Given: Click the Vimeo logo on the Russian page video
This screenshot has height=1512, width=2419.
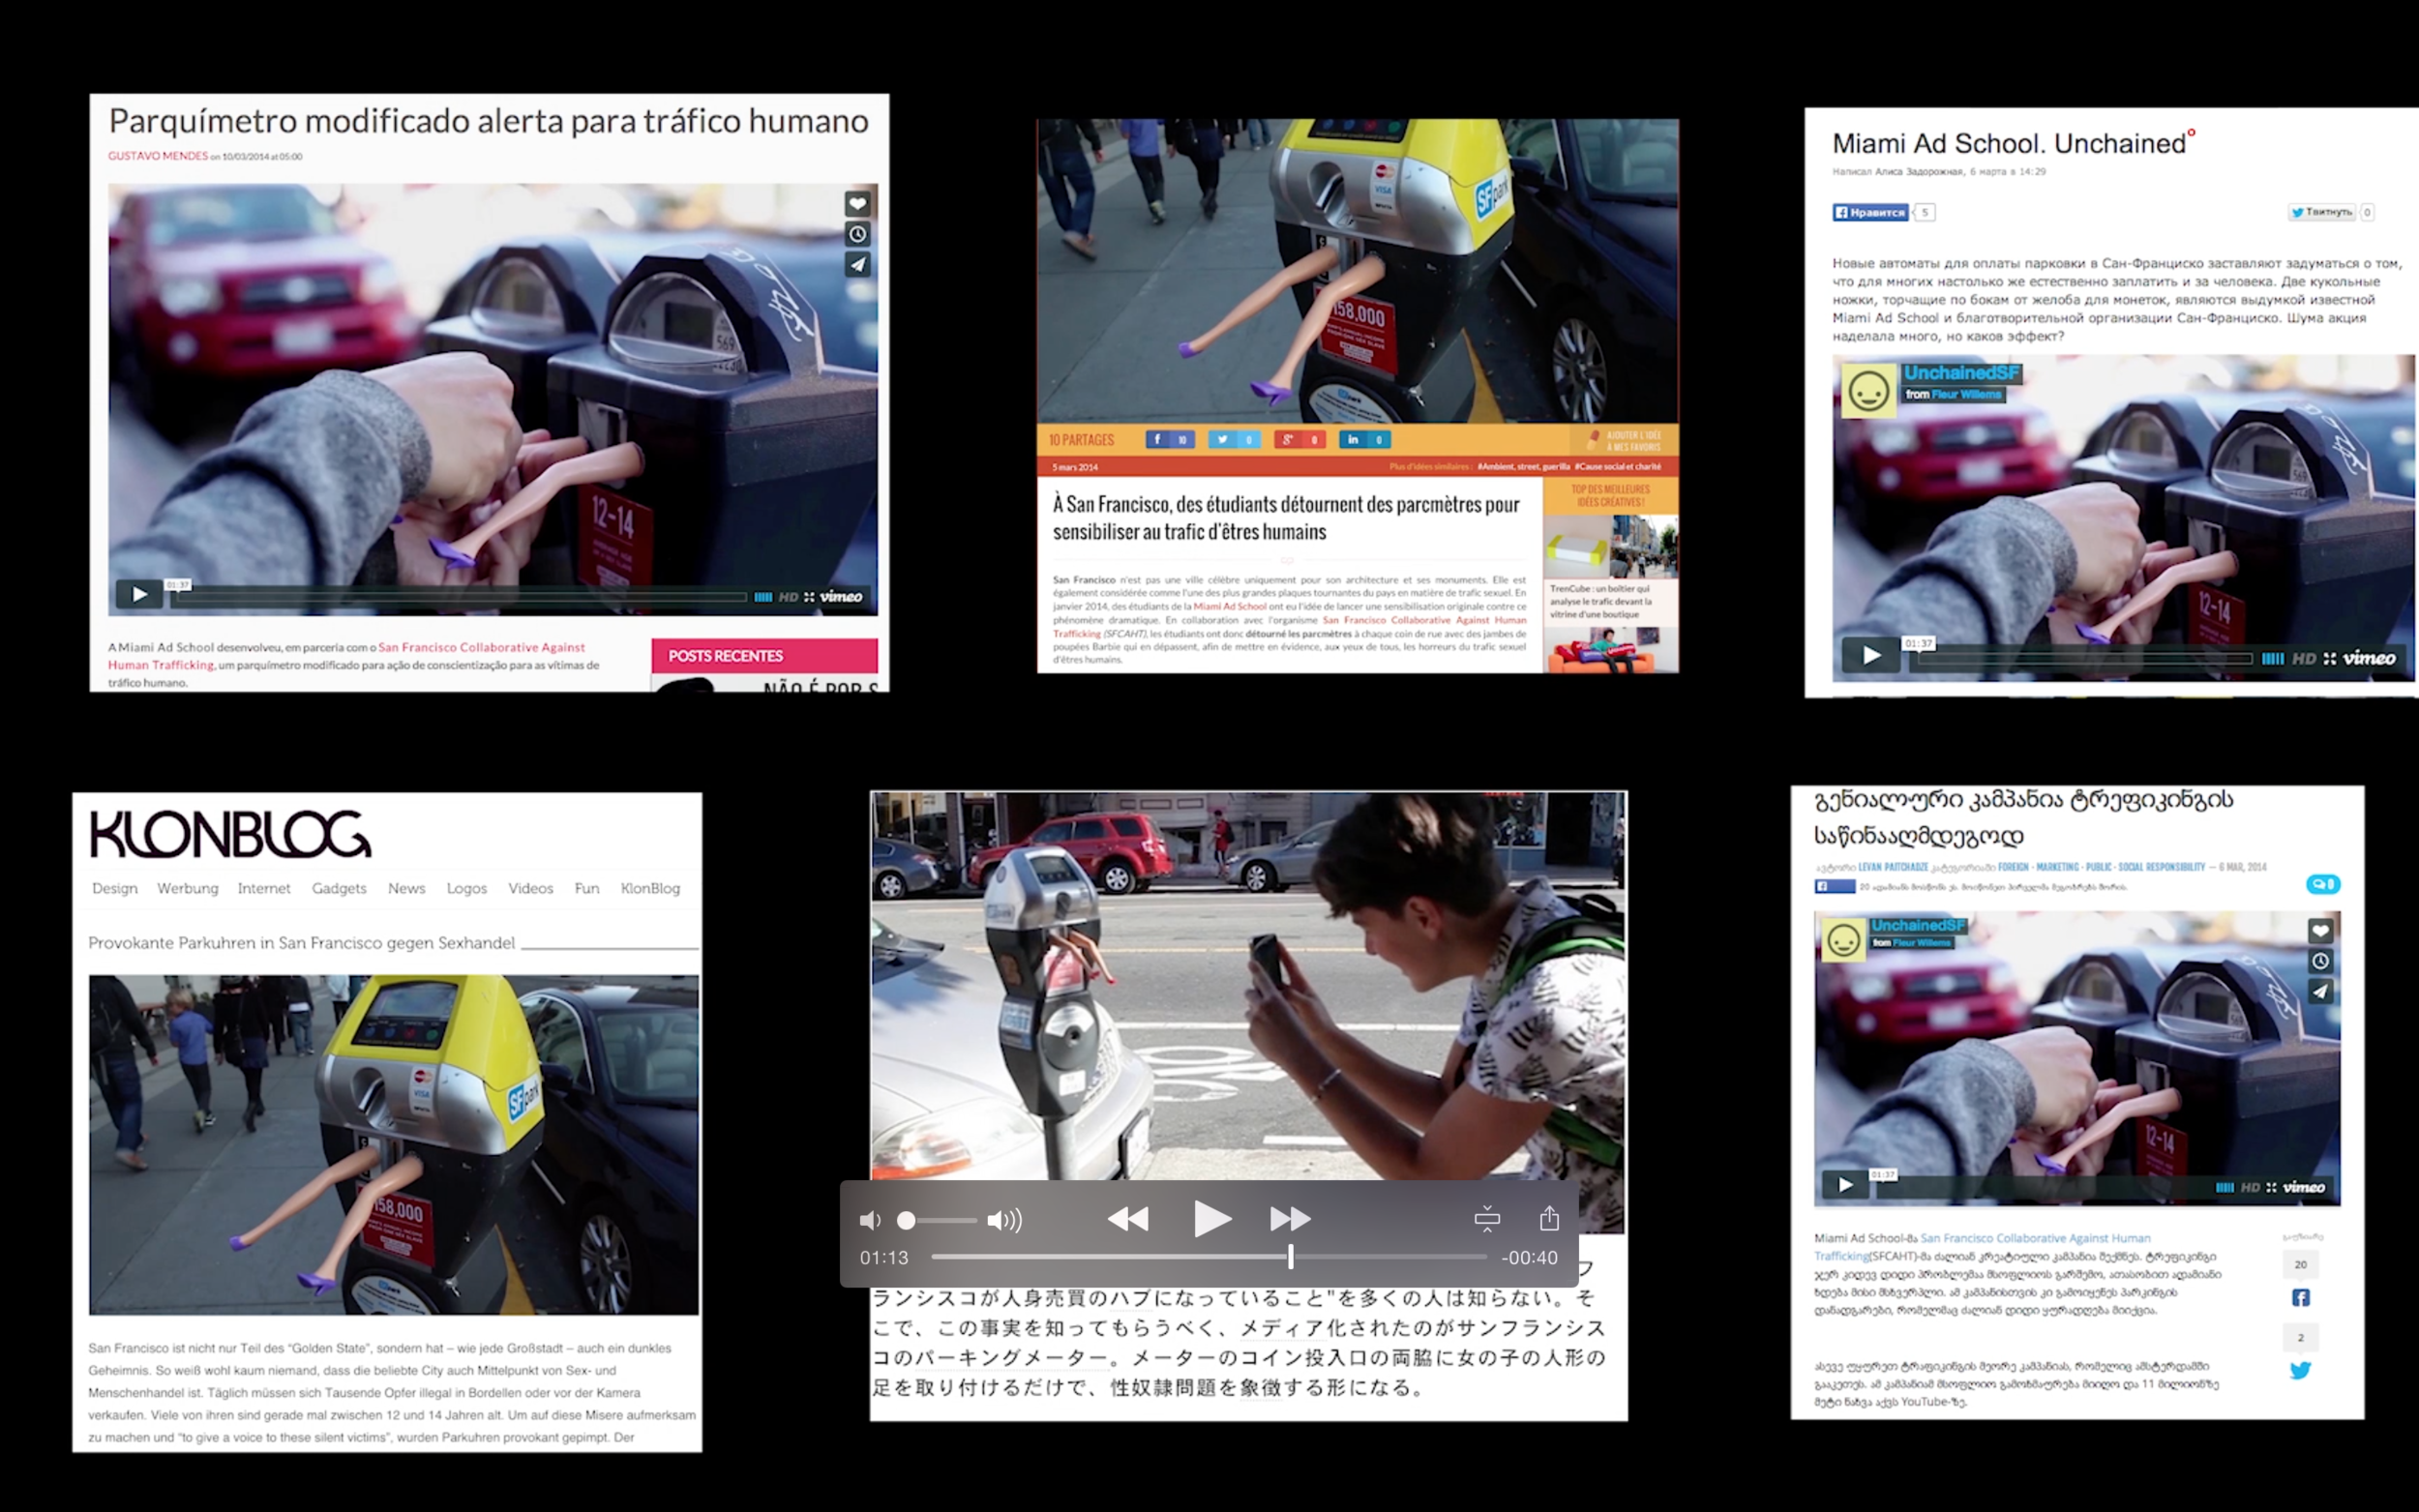Looking at the screenshot, I should click(2369, 658).
